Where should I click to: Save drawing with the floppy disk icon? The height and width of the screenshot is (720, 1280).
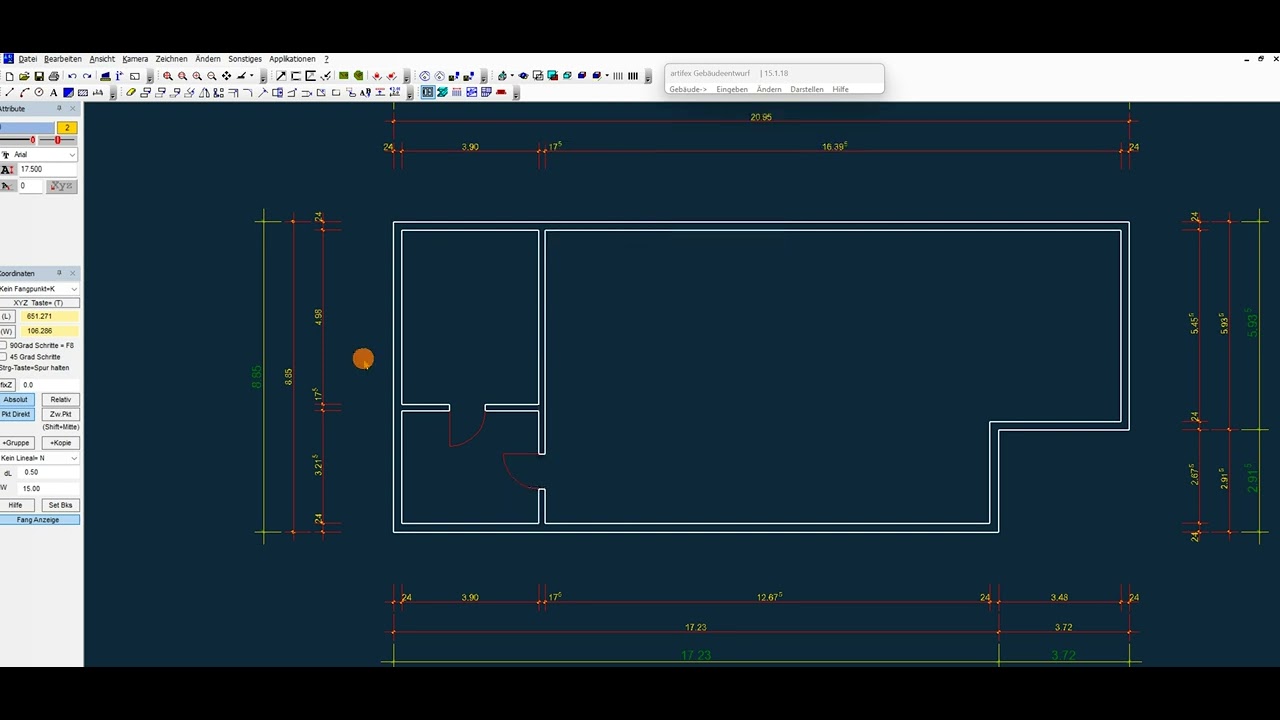coord(39,76)
